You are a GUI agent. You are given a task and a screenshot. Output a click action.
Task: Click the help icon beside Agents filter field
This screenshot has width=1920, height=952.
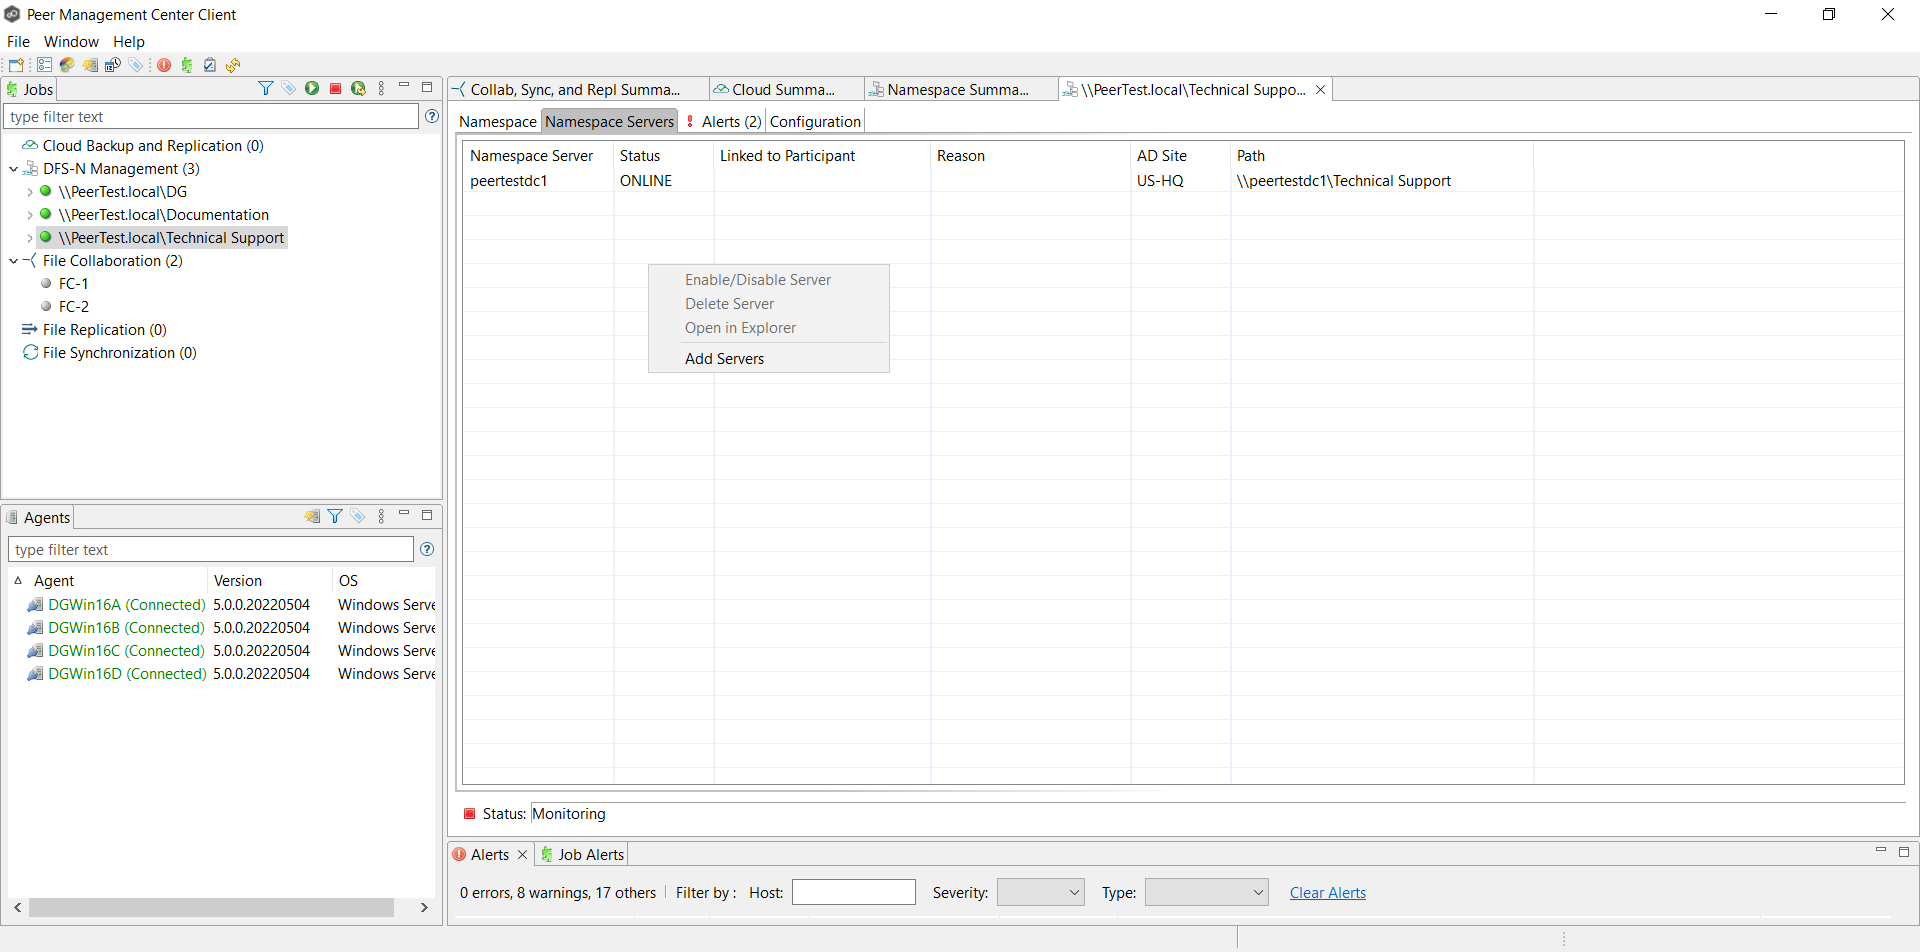[x=427, y=549]
